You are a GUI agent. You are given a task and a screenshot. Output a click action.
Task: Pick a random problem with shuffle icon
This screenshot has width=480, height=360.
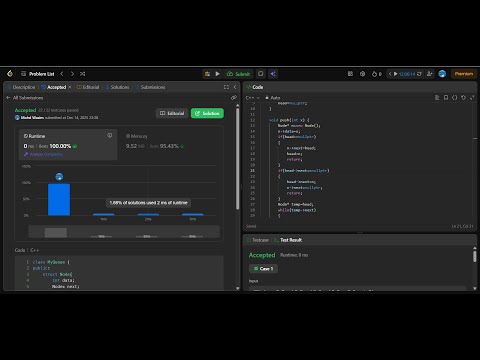click(83, 74)
